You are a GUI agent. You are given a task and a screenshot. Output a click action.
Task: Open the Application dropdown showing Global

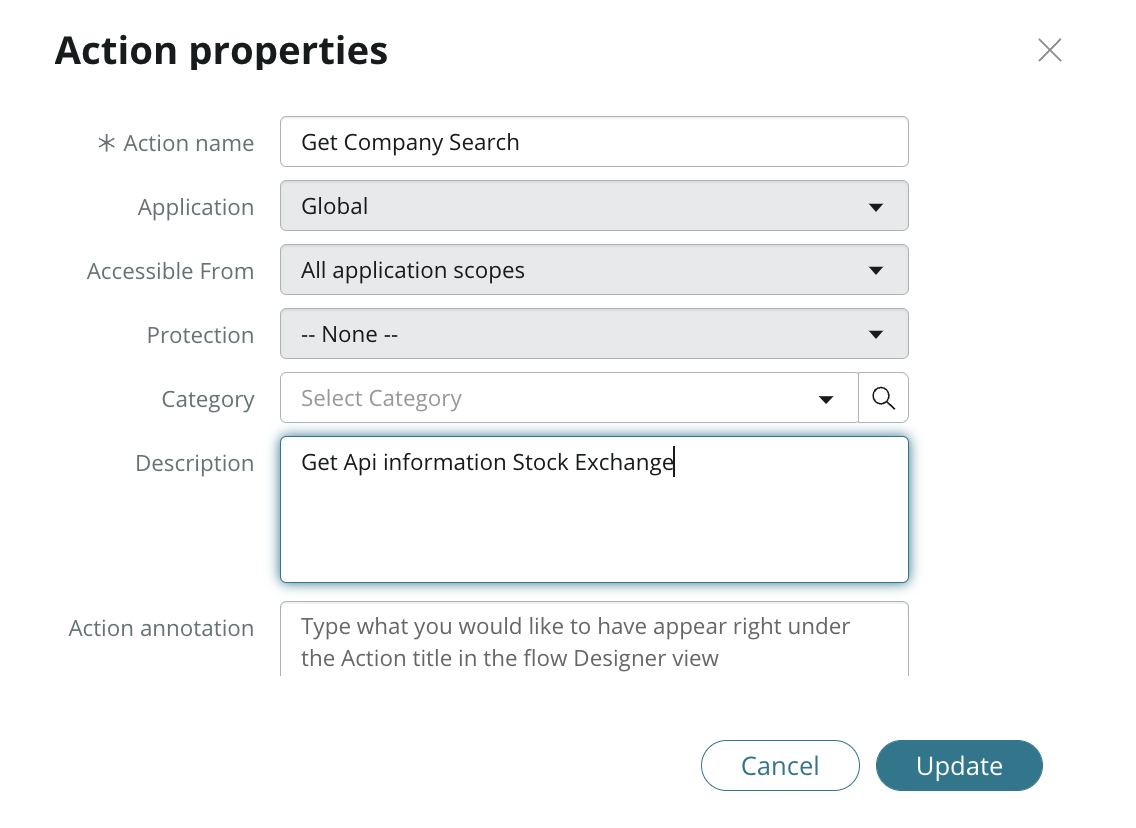pos(594,206)
